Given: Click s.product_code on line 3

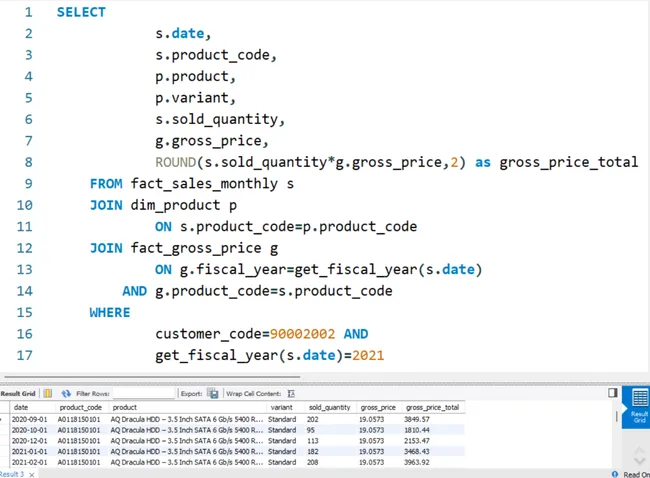Looking at the screenshot, I should pos(212,55).
